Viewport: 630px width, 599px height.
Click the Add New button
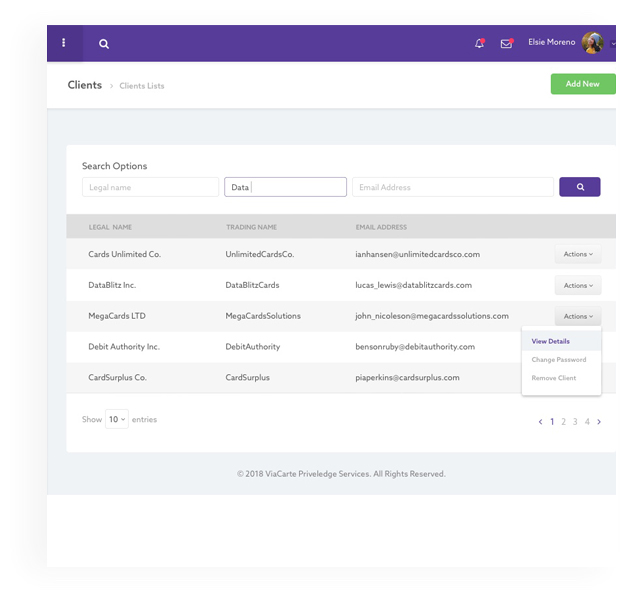tap(582, 84)
